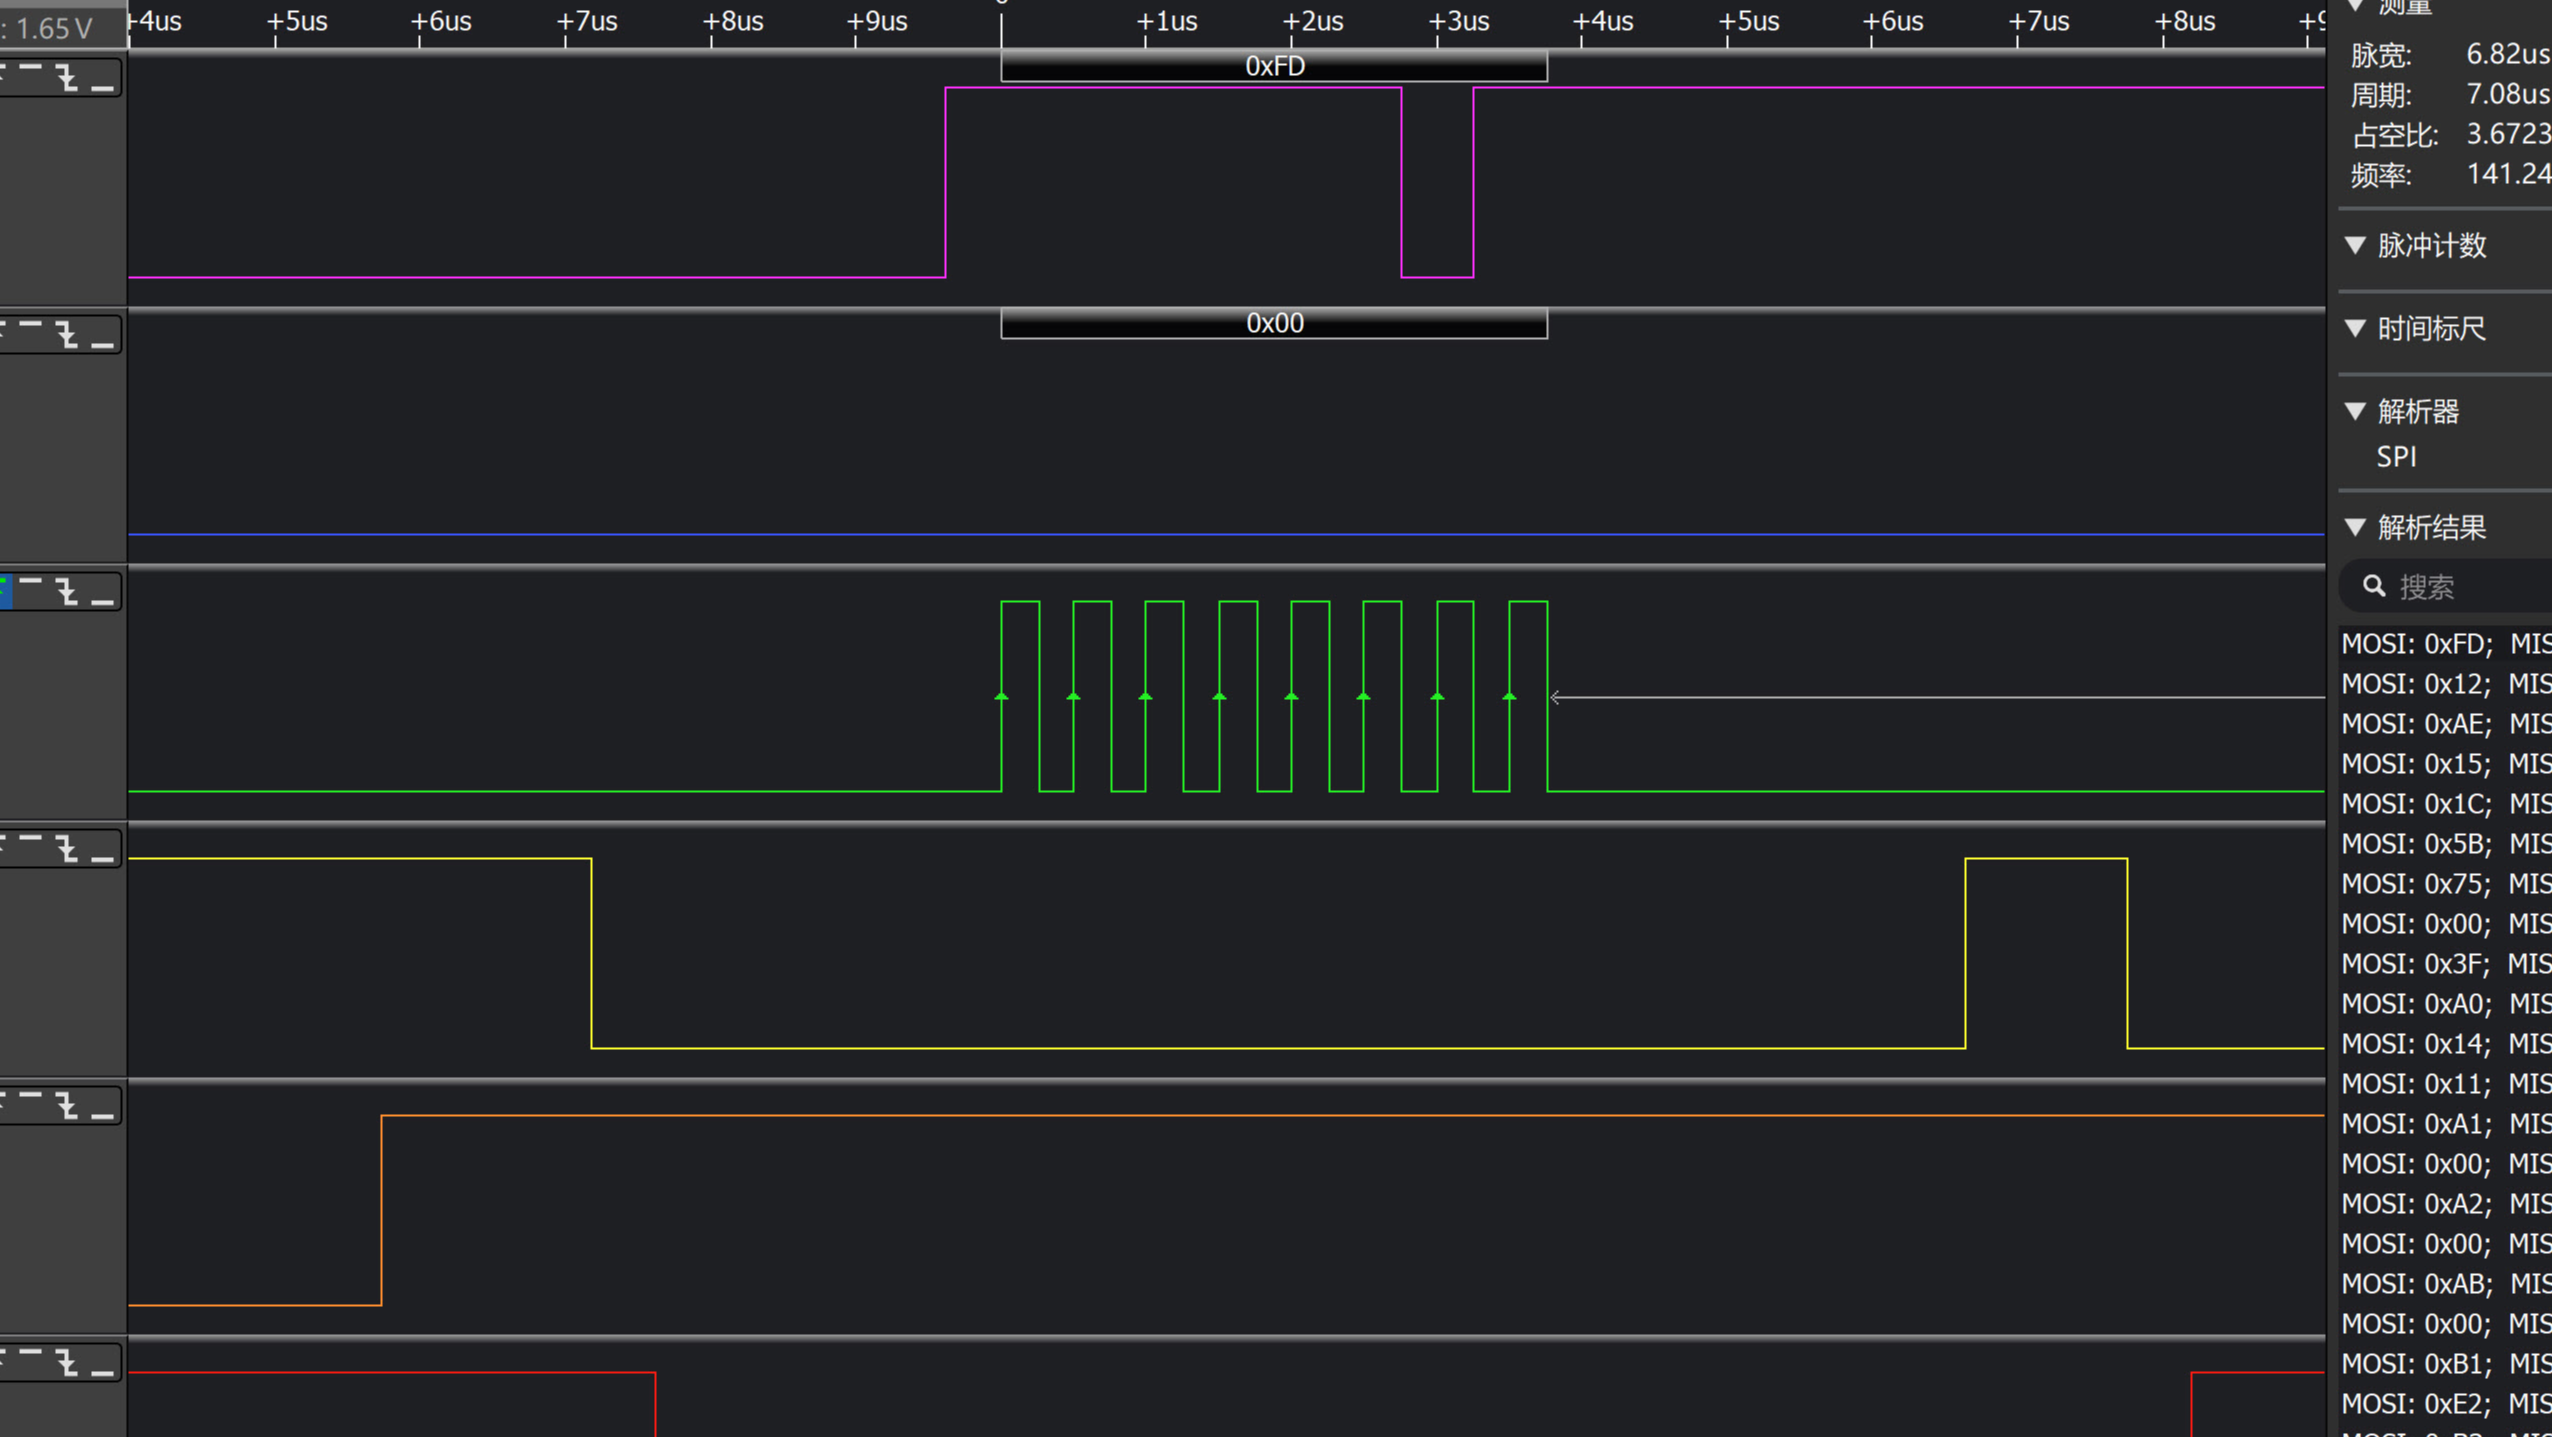
Task: Set falling-edge trigger on magenta channel
Action: (x=67, y=77)
